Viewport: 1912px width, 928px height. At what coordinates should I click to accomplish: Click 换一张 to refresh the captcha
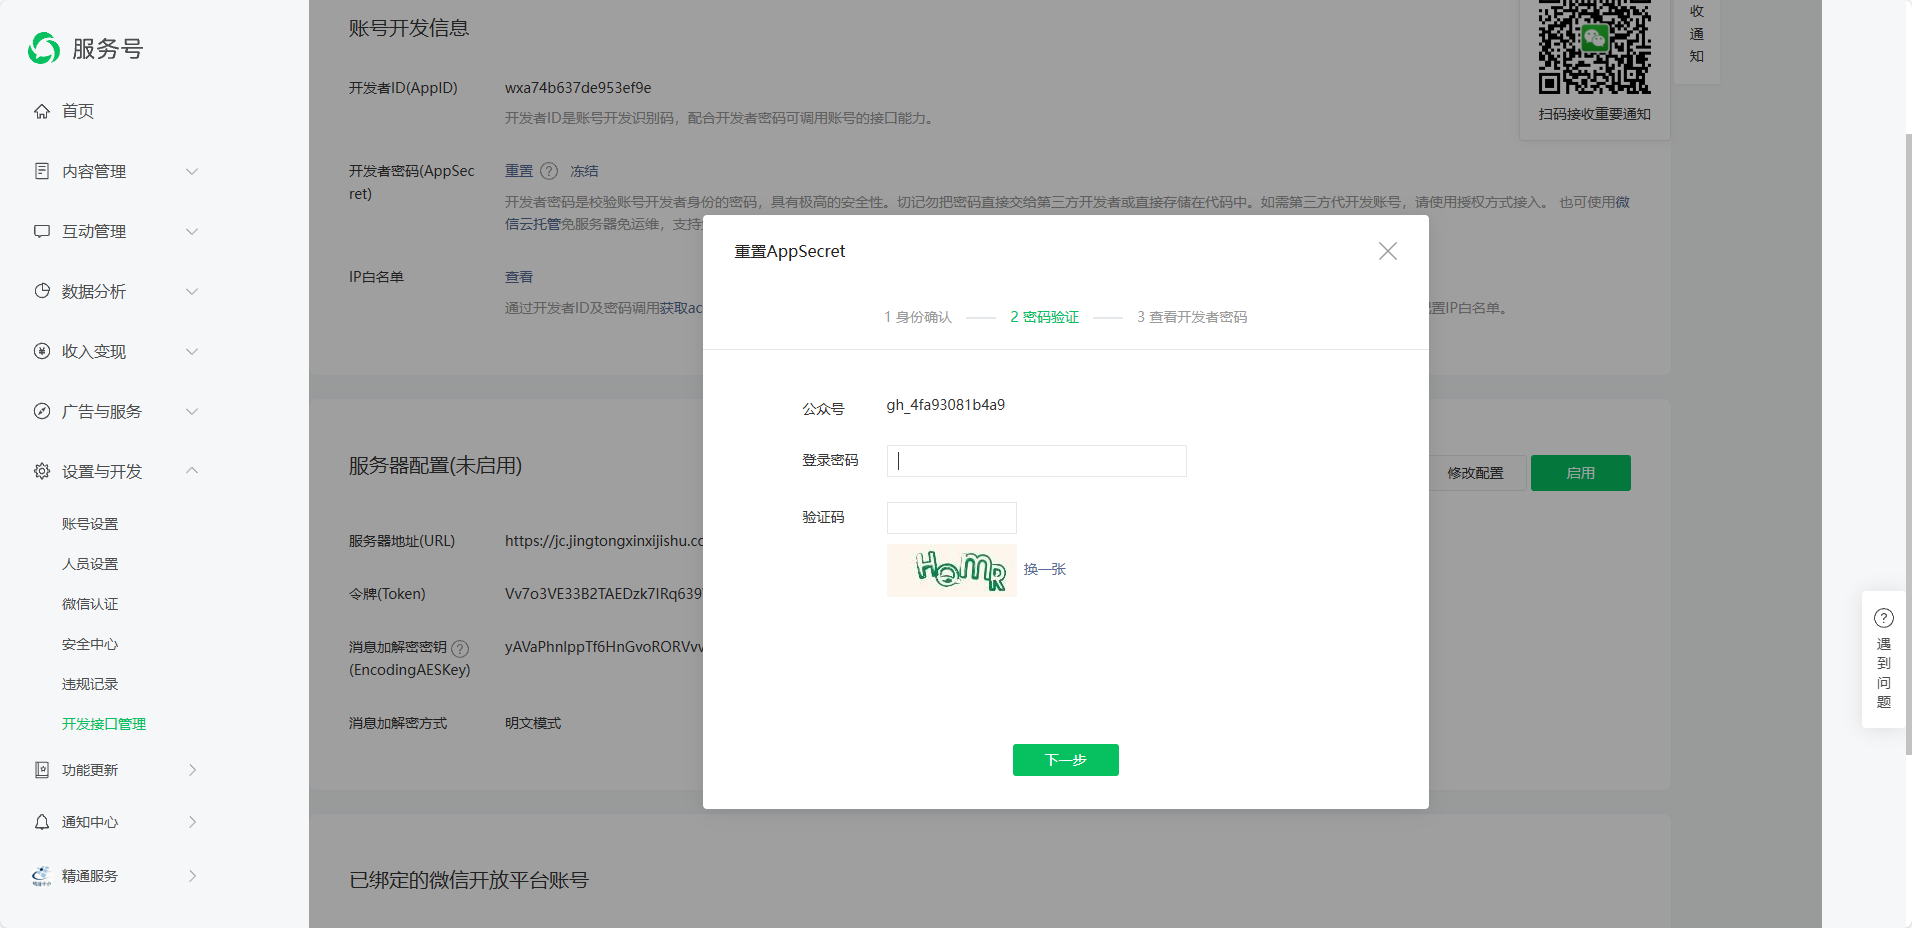[1044, 569]
